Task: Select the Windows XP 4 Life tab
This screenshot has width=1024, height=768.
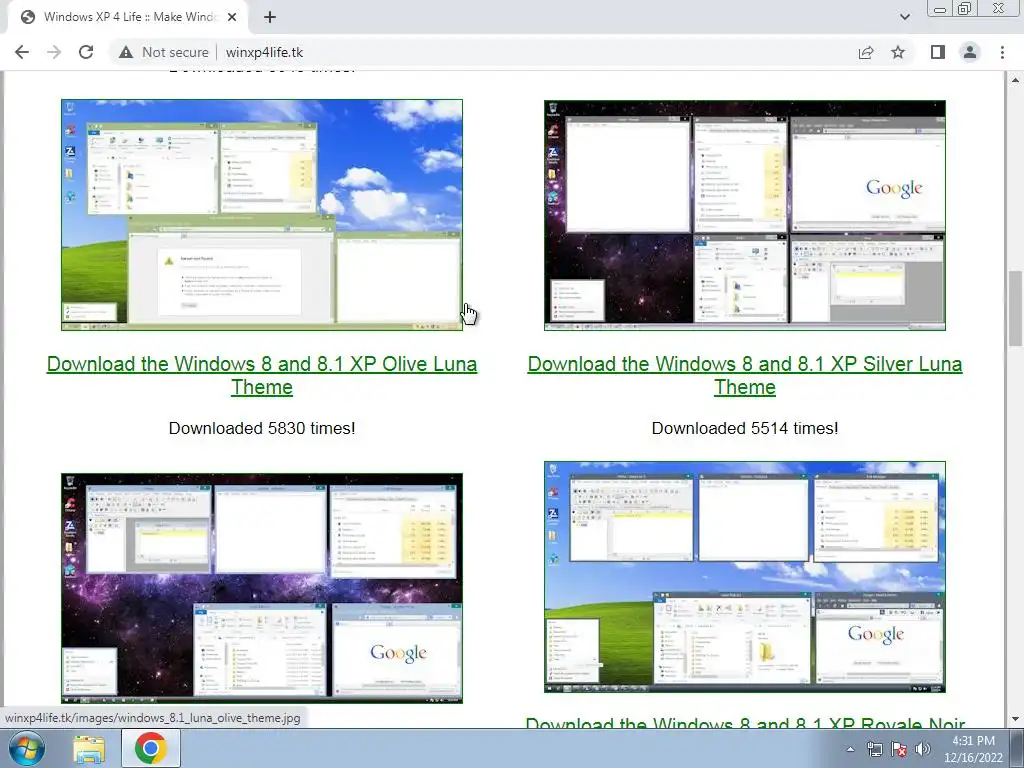Action: (x=128, y=17)
